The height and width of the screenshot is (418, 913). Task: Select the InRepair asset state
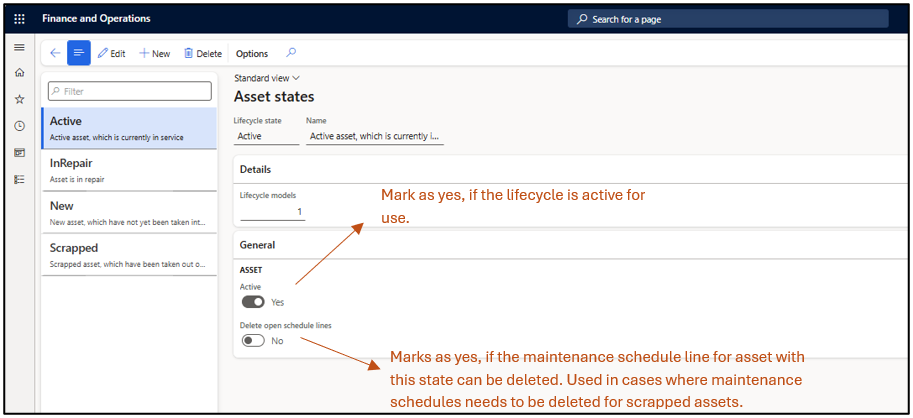pyautogui.click(x=129, y=171)
